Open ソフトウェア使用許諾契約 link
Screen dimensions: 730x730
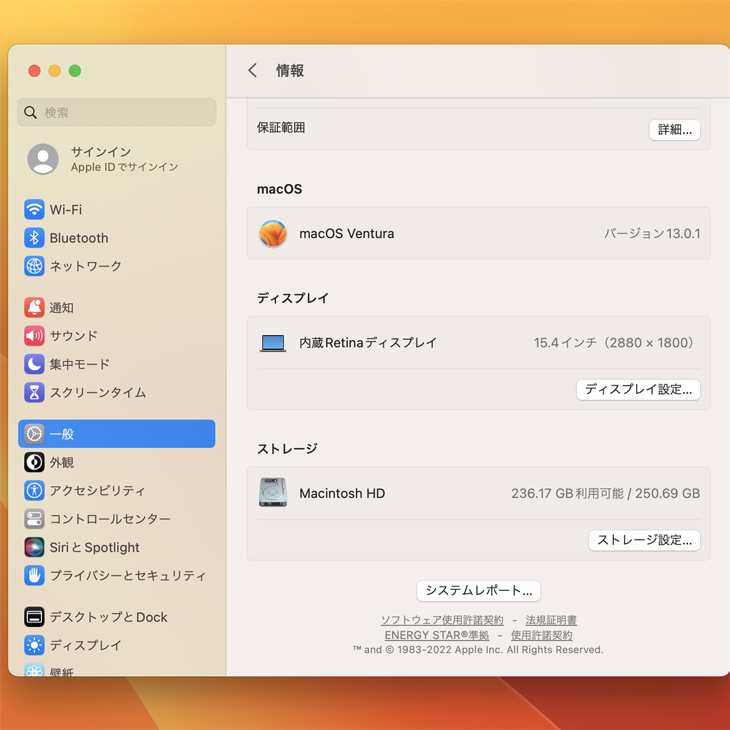pyautogui.click(x=442, y=620)
